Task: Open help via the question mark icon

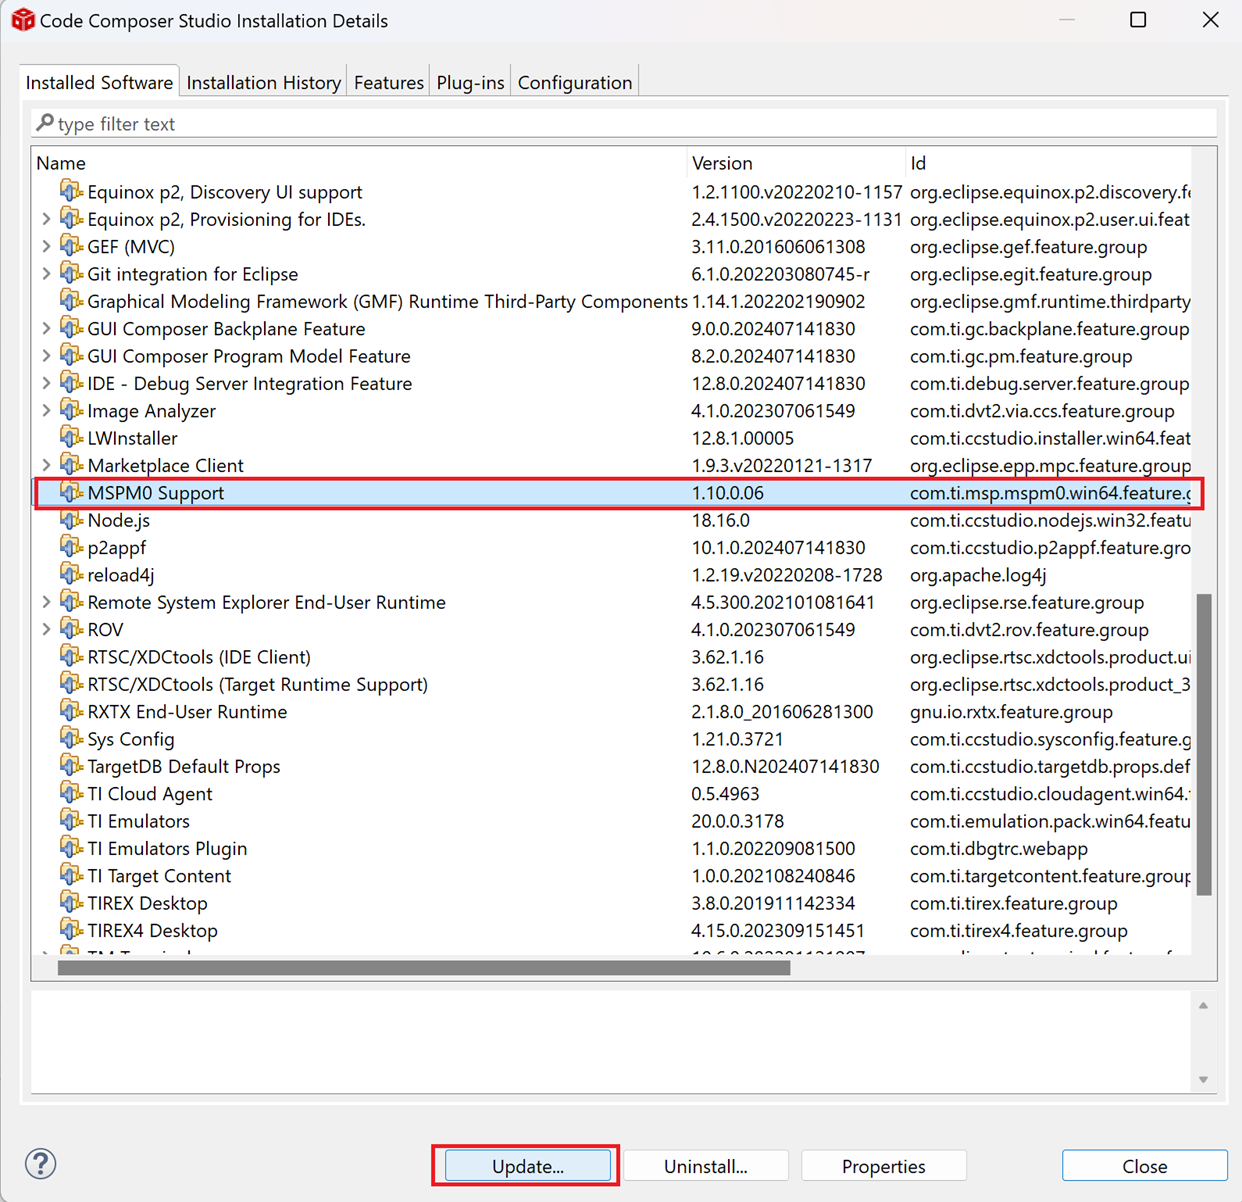Action: pyautogui.click(x=40, y=1164)
